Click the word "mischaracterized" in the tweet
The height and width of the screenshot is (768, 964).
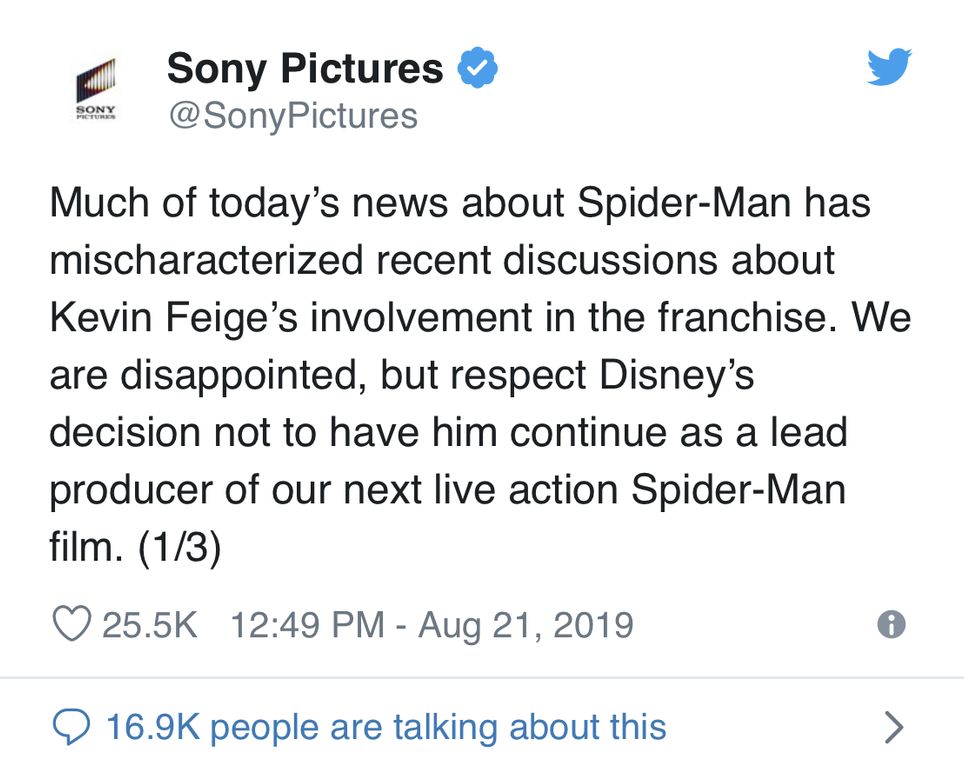205,260
